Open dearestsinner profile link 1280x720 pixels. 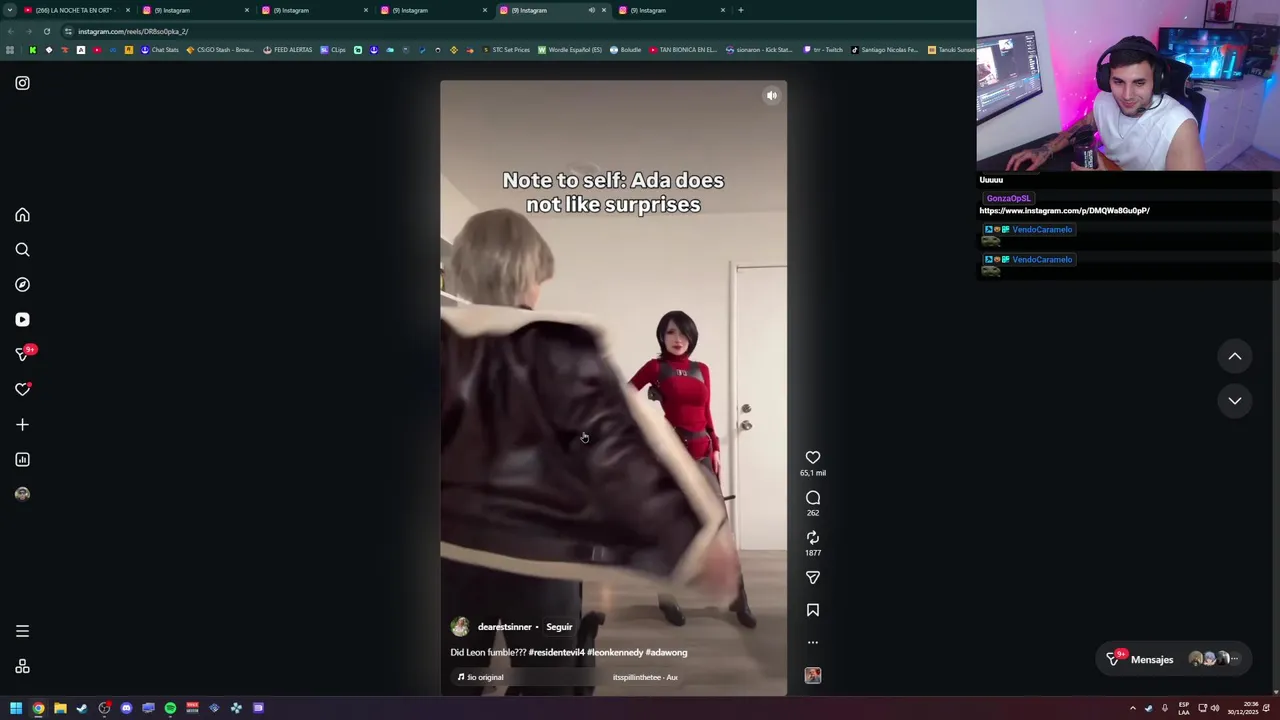(504, 627)
